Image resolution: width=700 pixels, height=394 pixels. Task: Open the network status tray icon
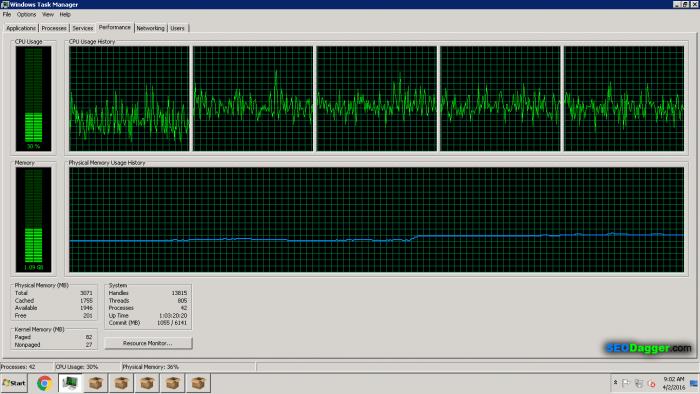pos(639,383)
